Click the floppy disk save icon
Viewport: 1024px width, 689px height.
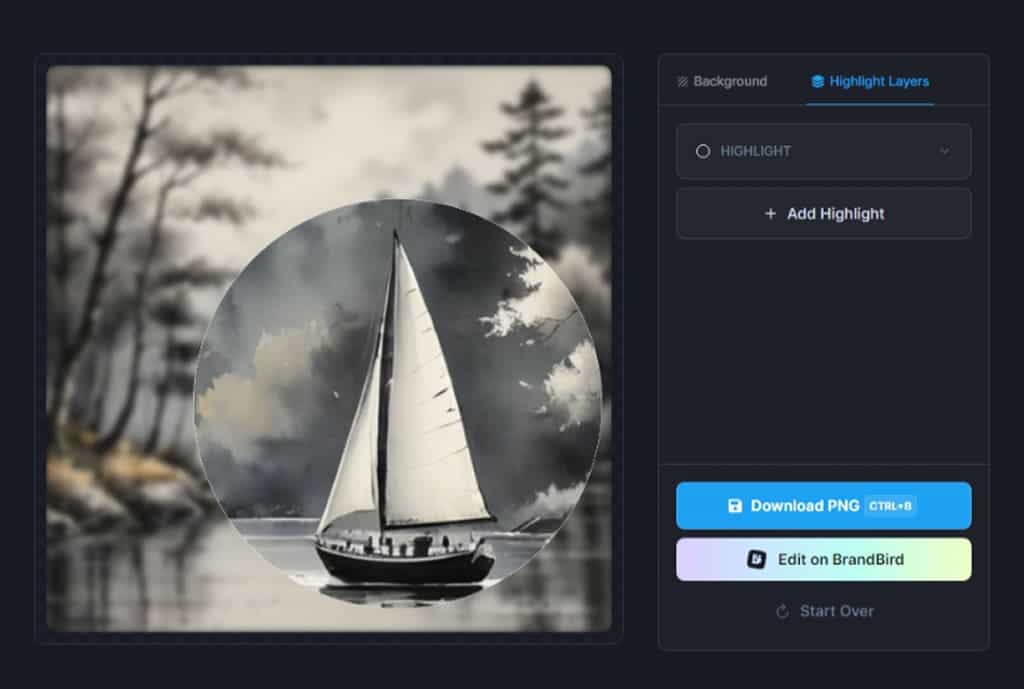coord(735,506)
